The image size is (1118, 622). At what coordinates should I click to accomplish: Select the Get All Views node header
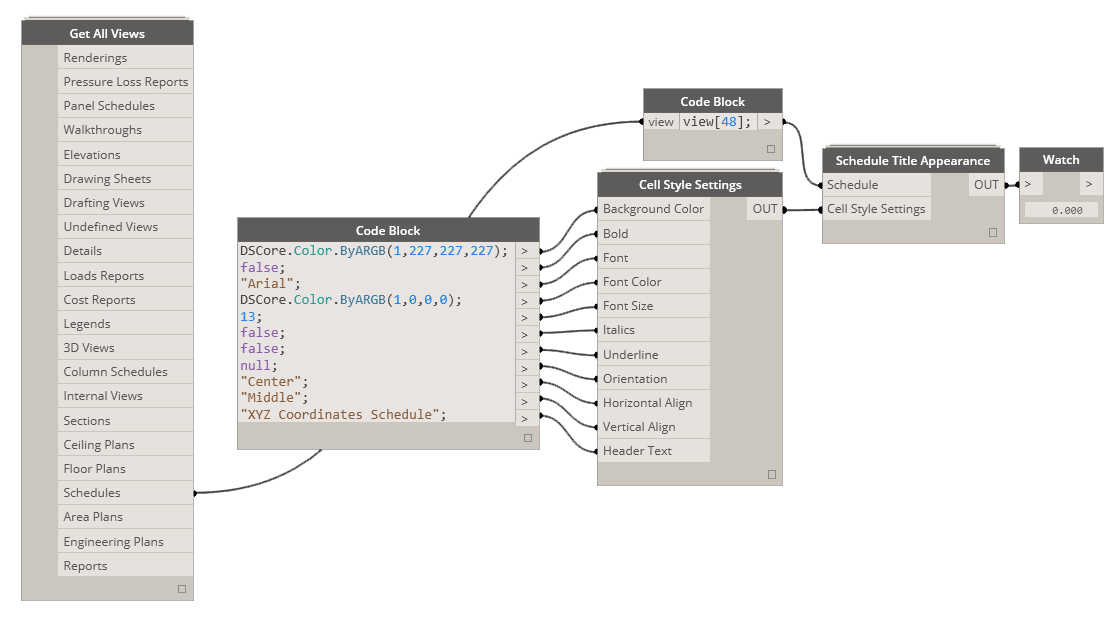[107, 32]
